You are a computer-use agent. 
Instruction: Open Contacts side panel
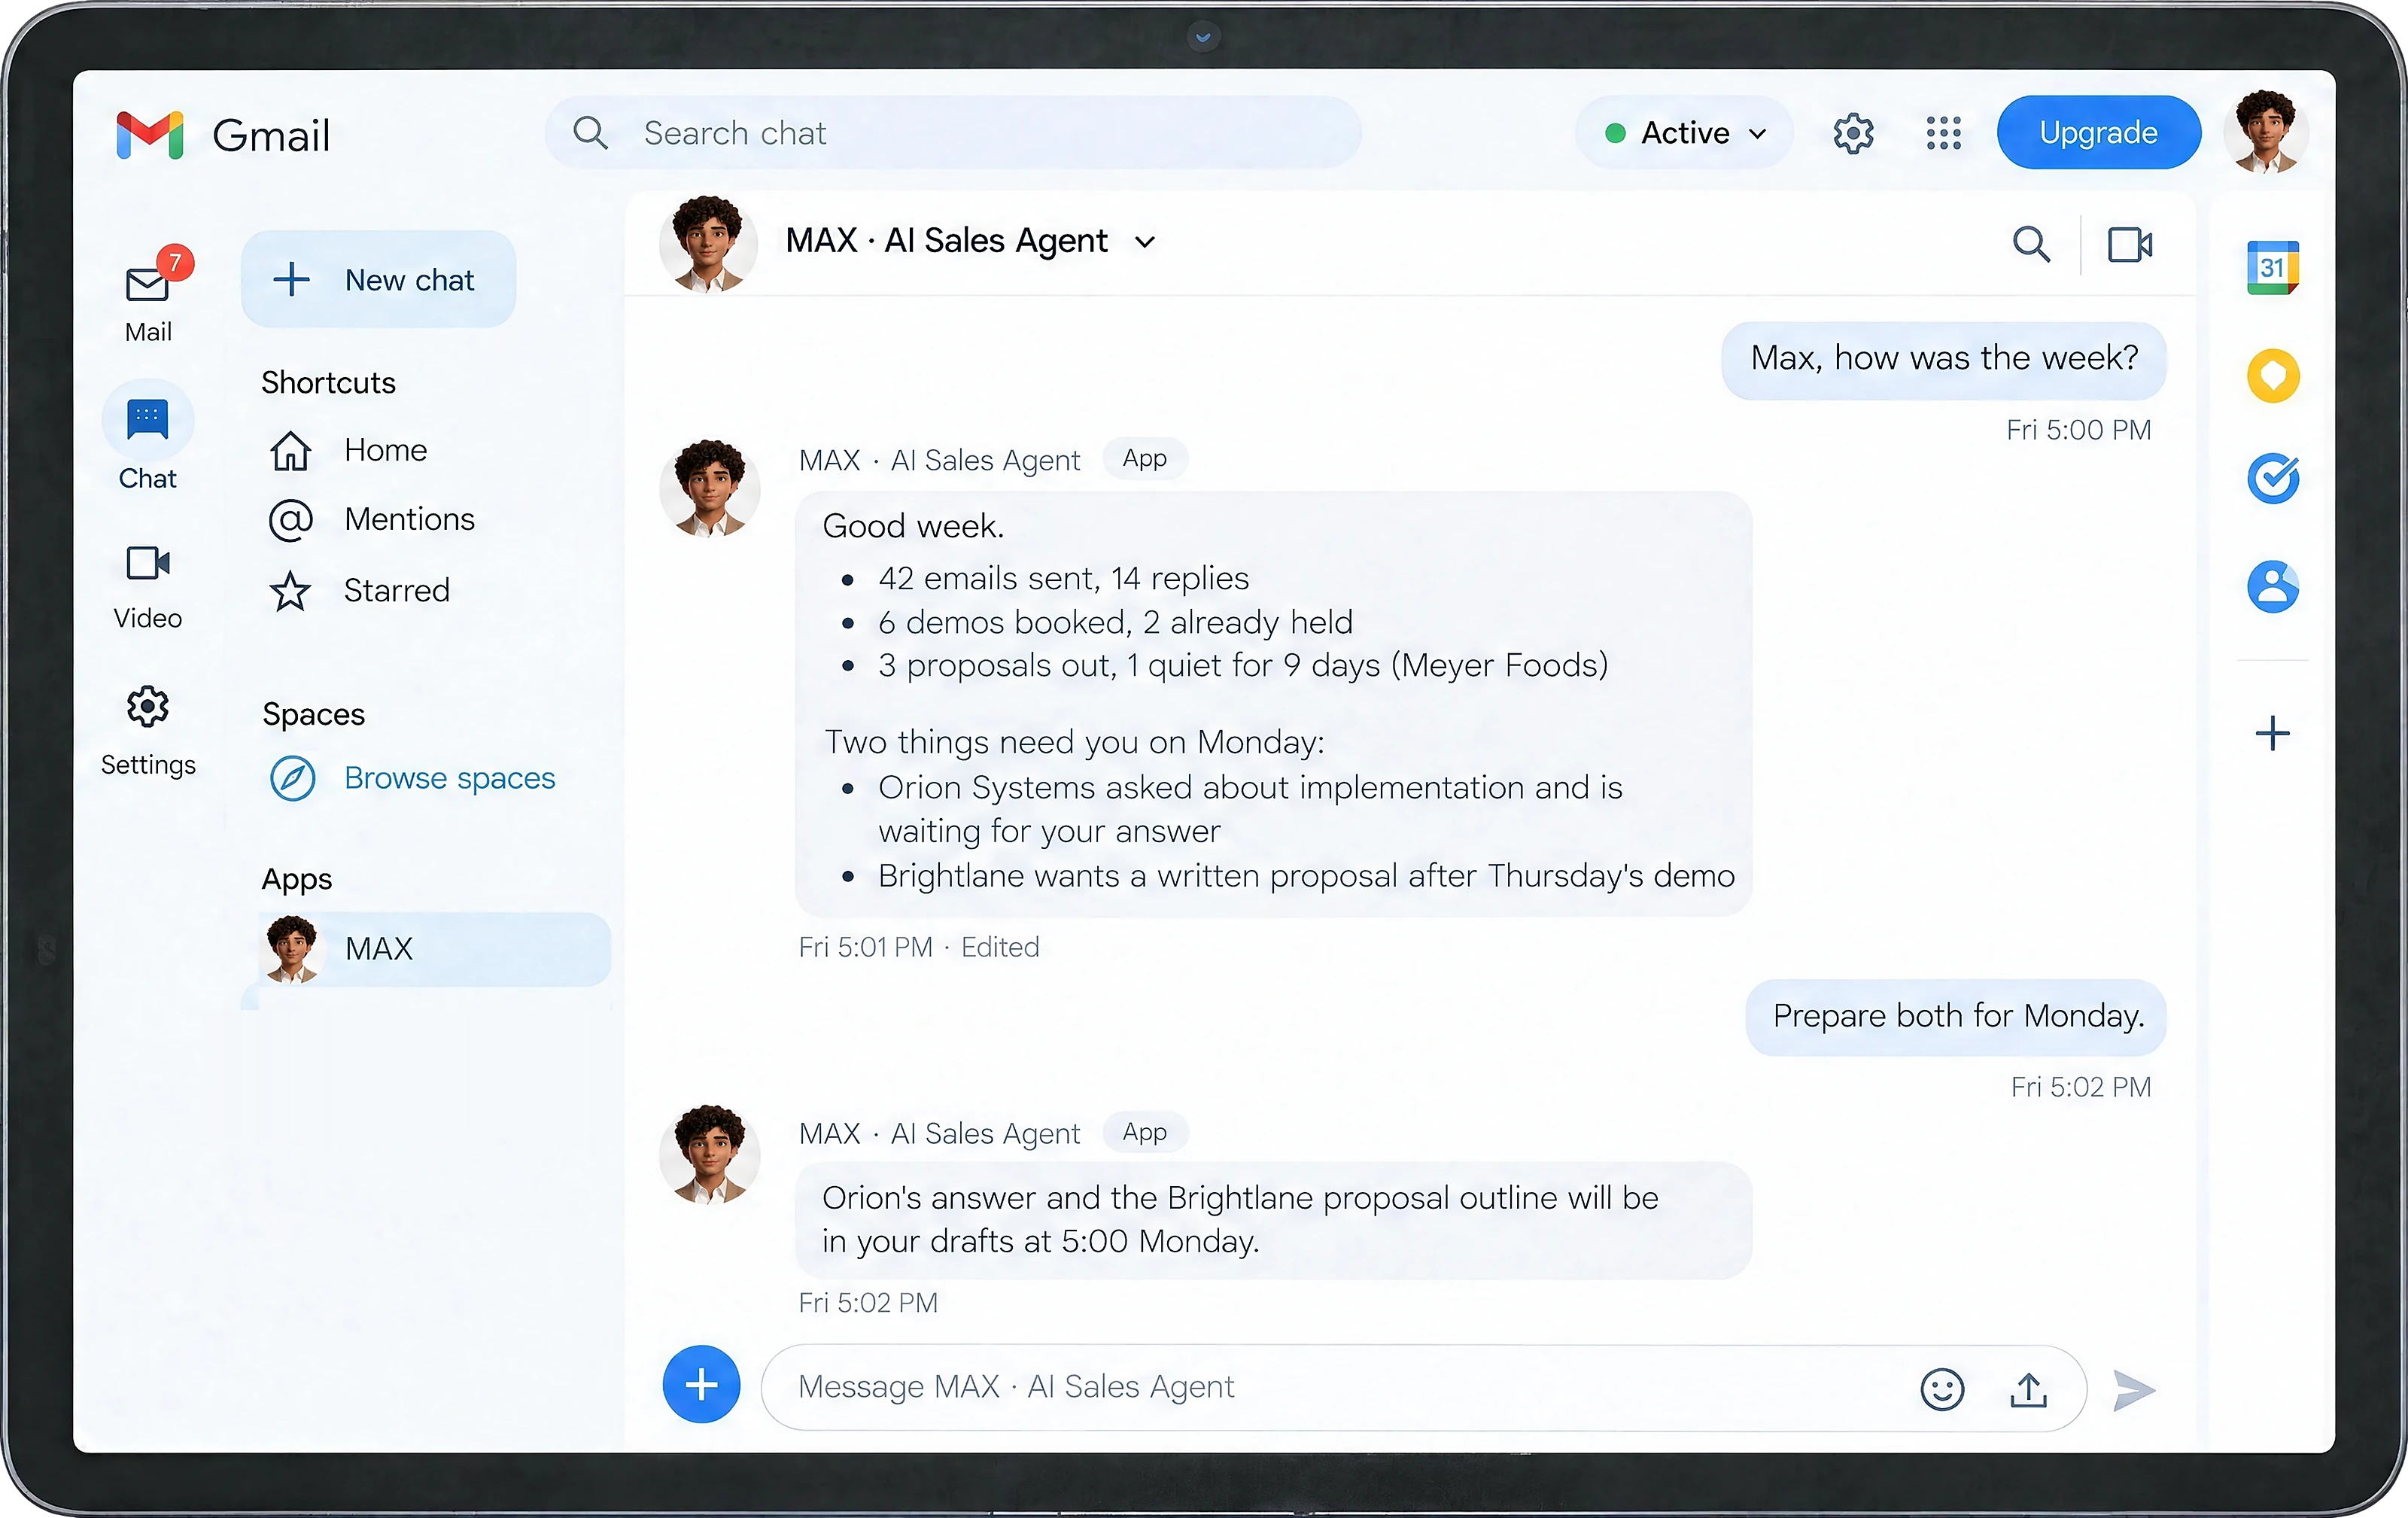(x=2272, y=586)
